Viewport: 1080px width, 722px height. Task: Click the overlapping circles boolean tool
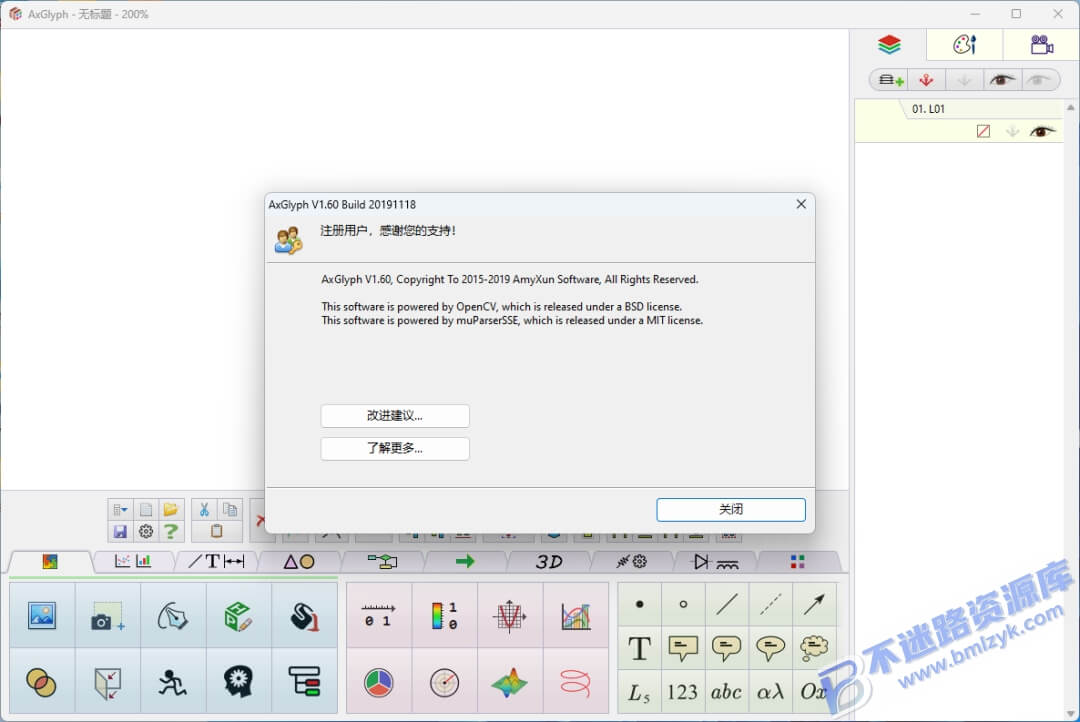point(42,681)
